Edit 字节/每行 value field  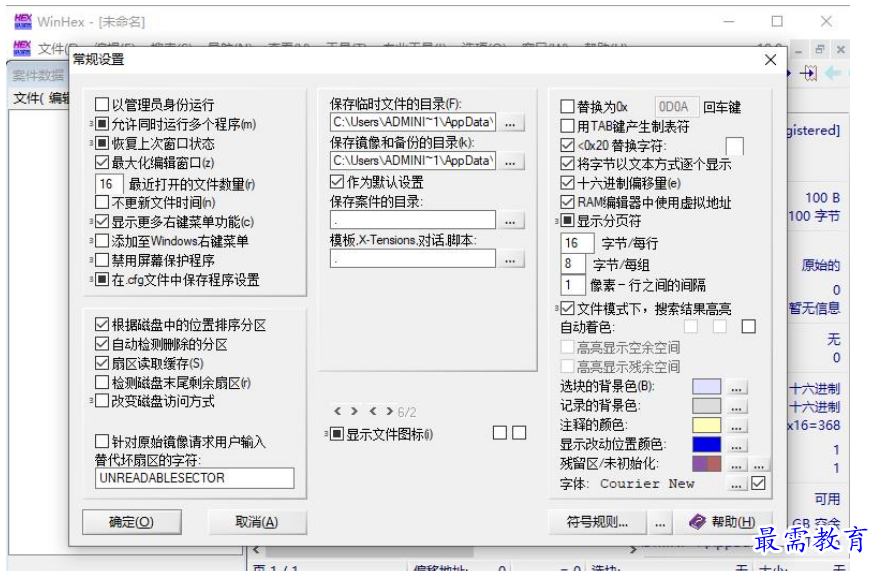[x=577, y=242]
